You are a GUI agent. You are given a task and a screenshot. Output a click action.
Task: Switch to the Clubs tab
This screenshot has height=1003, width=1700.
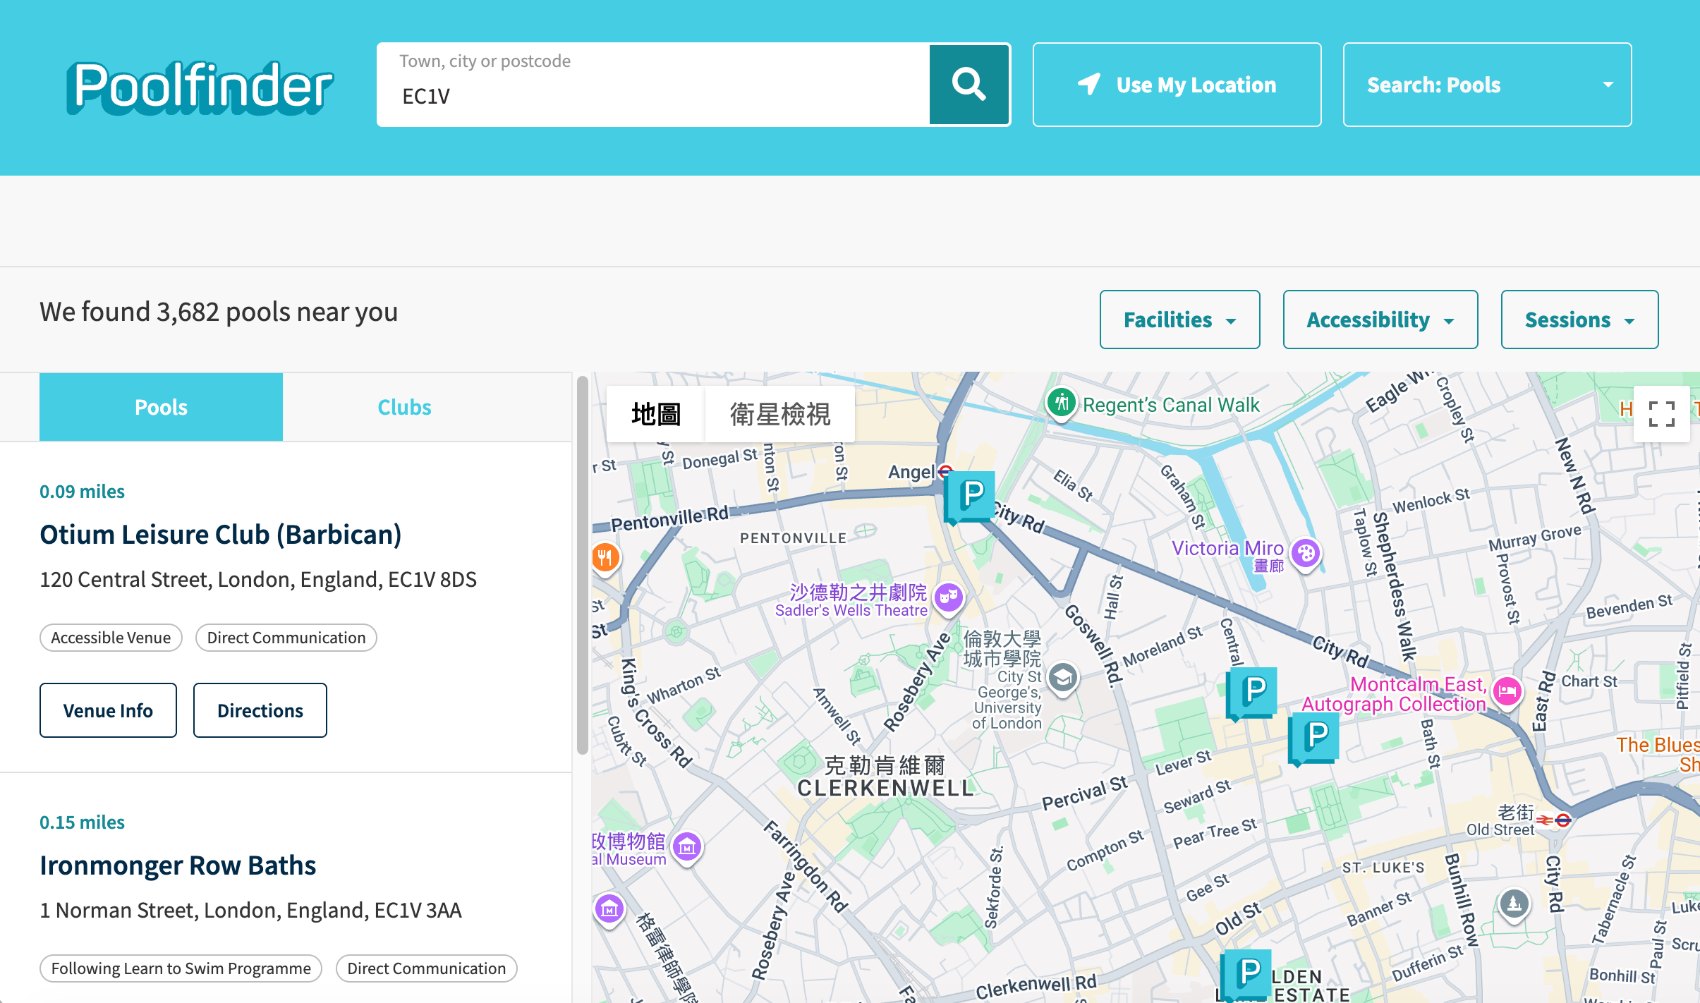[404, 407]
